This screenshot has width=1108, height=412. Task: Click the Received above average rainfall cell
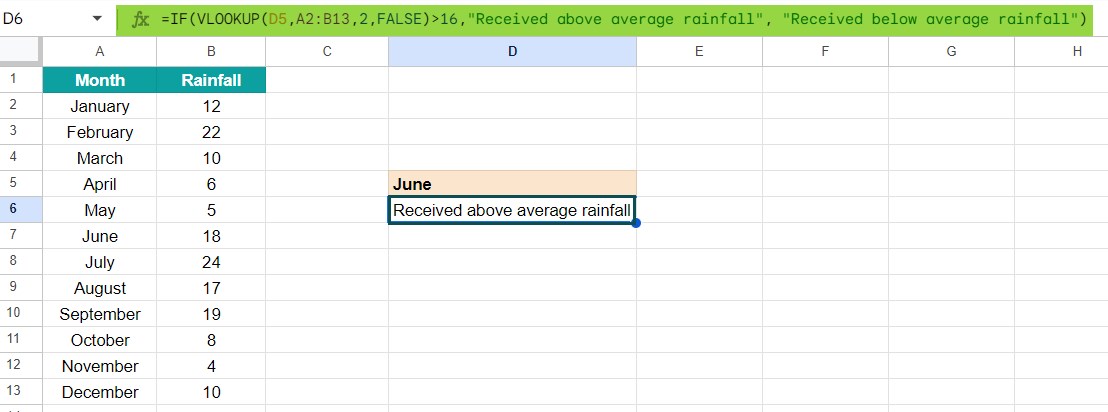click(x=512, y=210)
